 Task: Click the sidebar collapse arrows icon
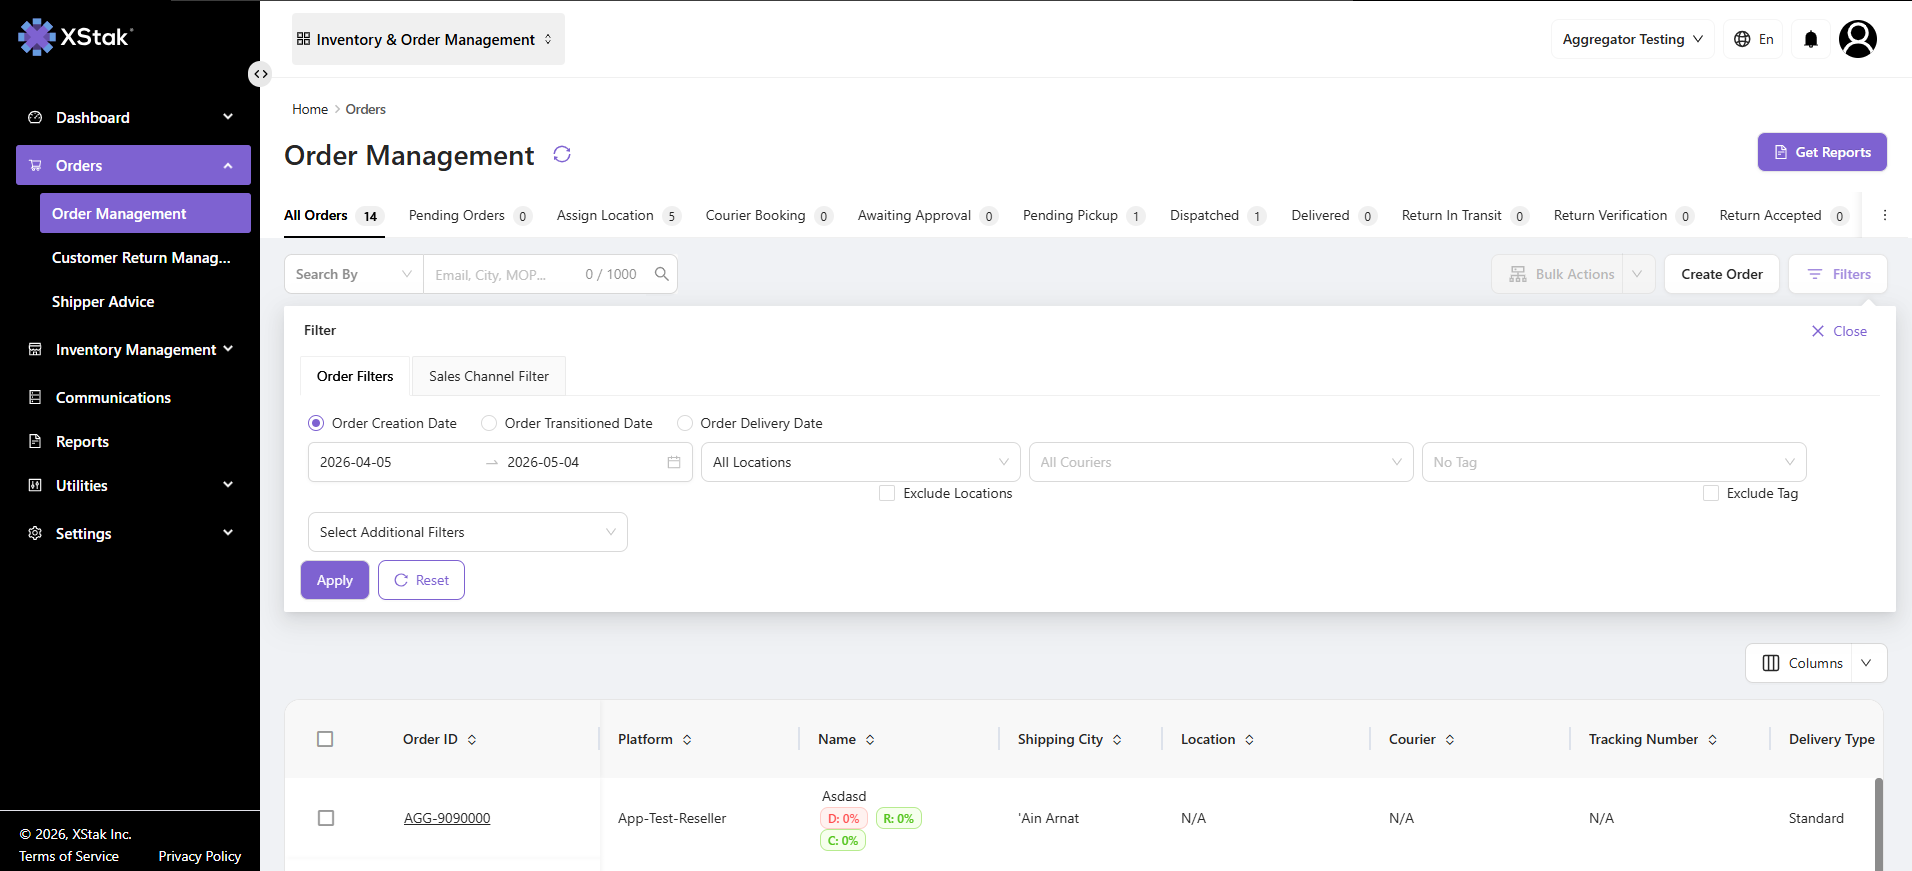click(x=260, y=74)
